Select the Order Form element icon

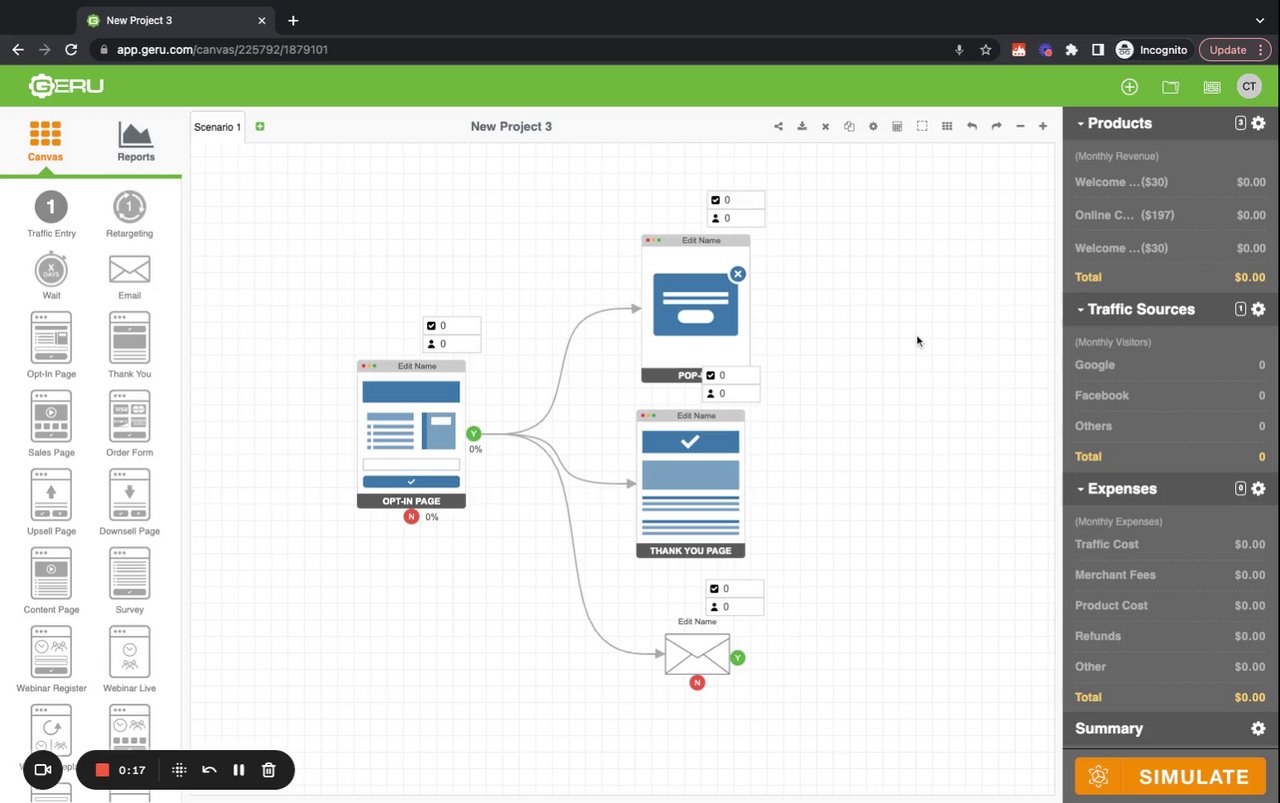pyautogui.click(x=129, y=416)
